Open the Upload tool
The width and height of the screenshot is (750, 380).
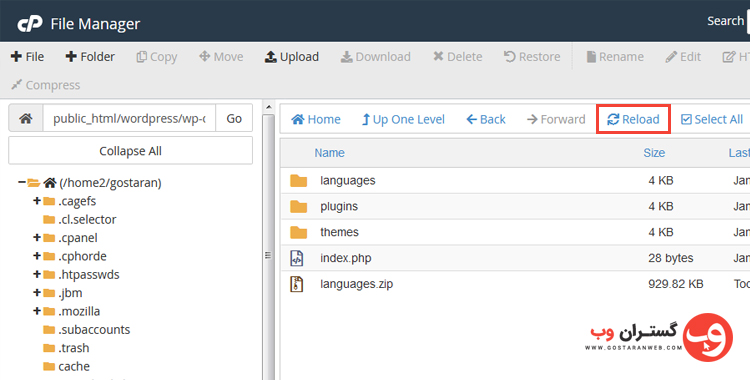point(292,56)
